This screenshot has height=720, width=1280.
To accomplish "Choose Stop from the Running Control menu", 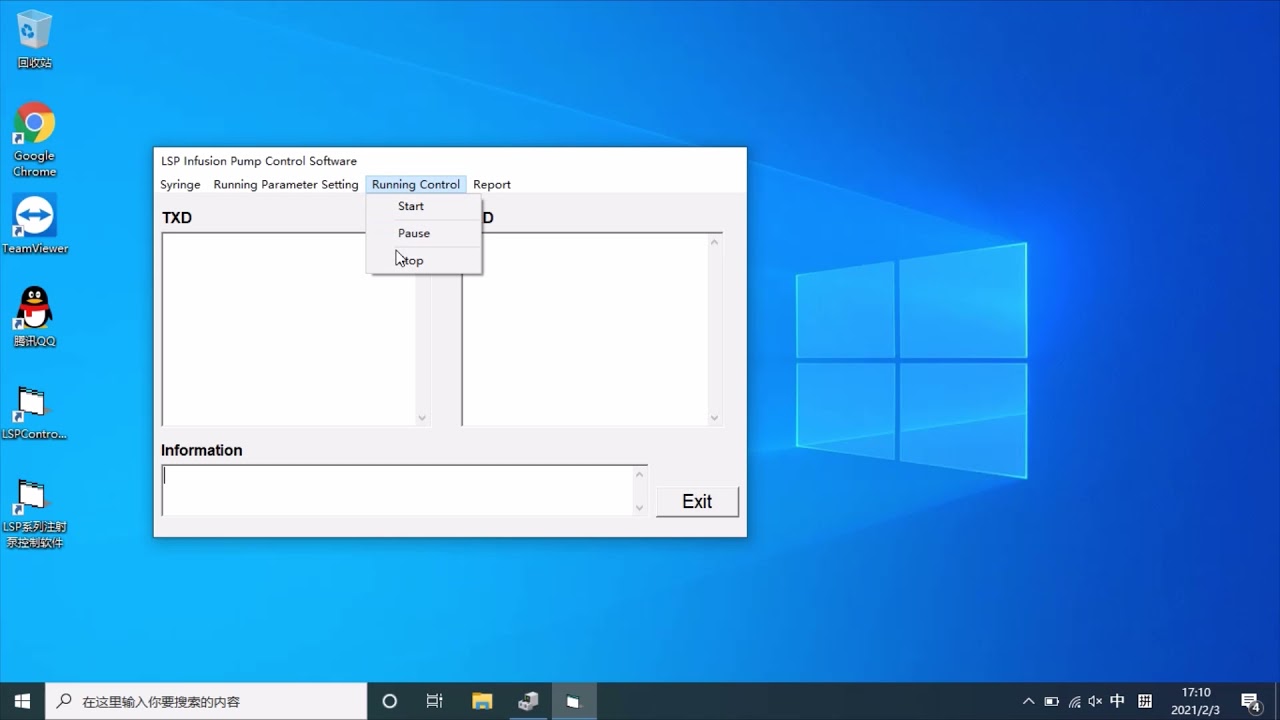I will click(x=424, y=260).
